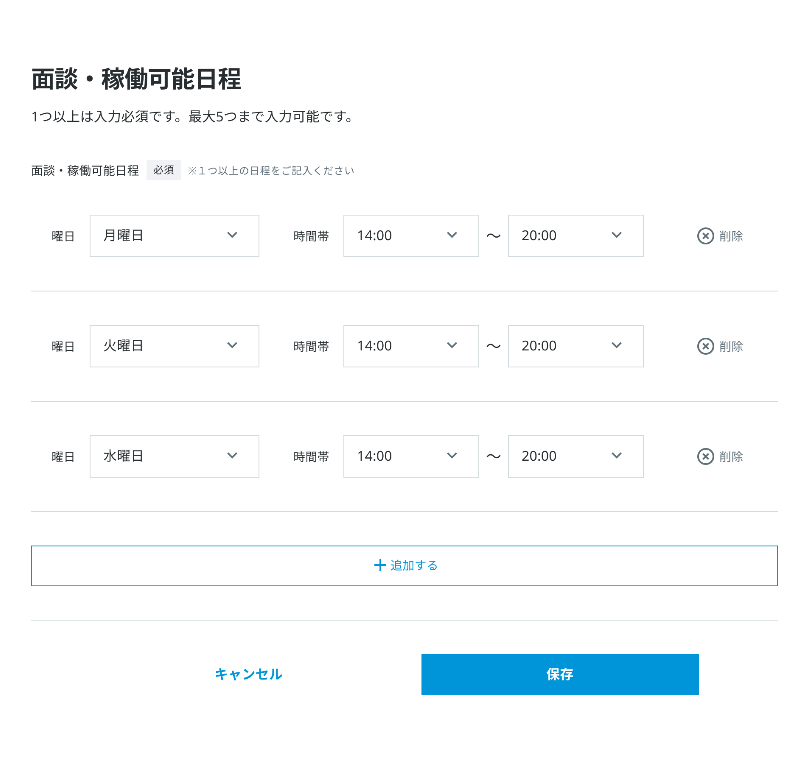807x762 pixels.
Task: Open the 水曜日 day-of-week dropdown
Action: click(174, 456)
